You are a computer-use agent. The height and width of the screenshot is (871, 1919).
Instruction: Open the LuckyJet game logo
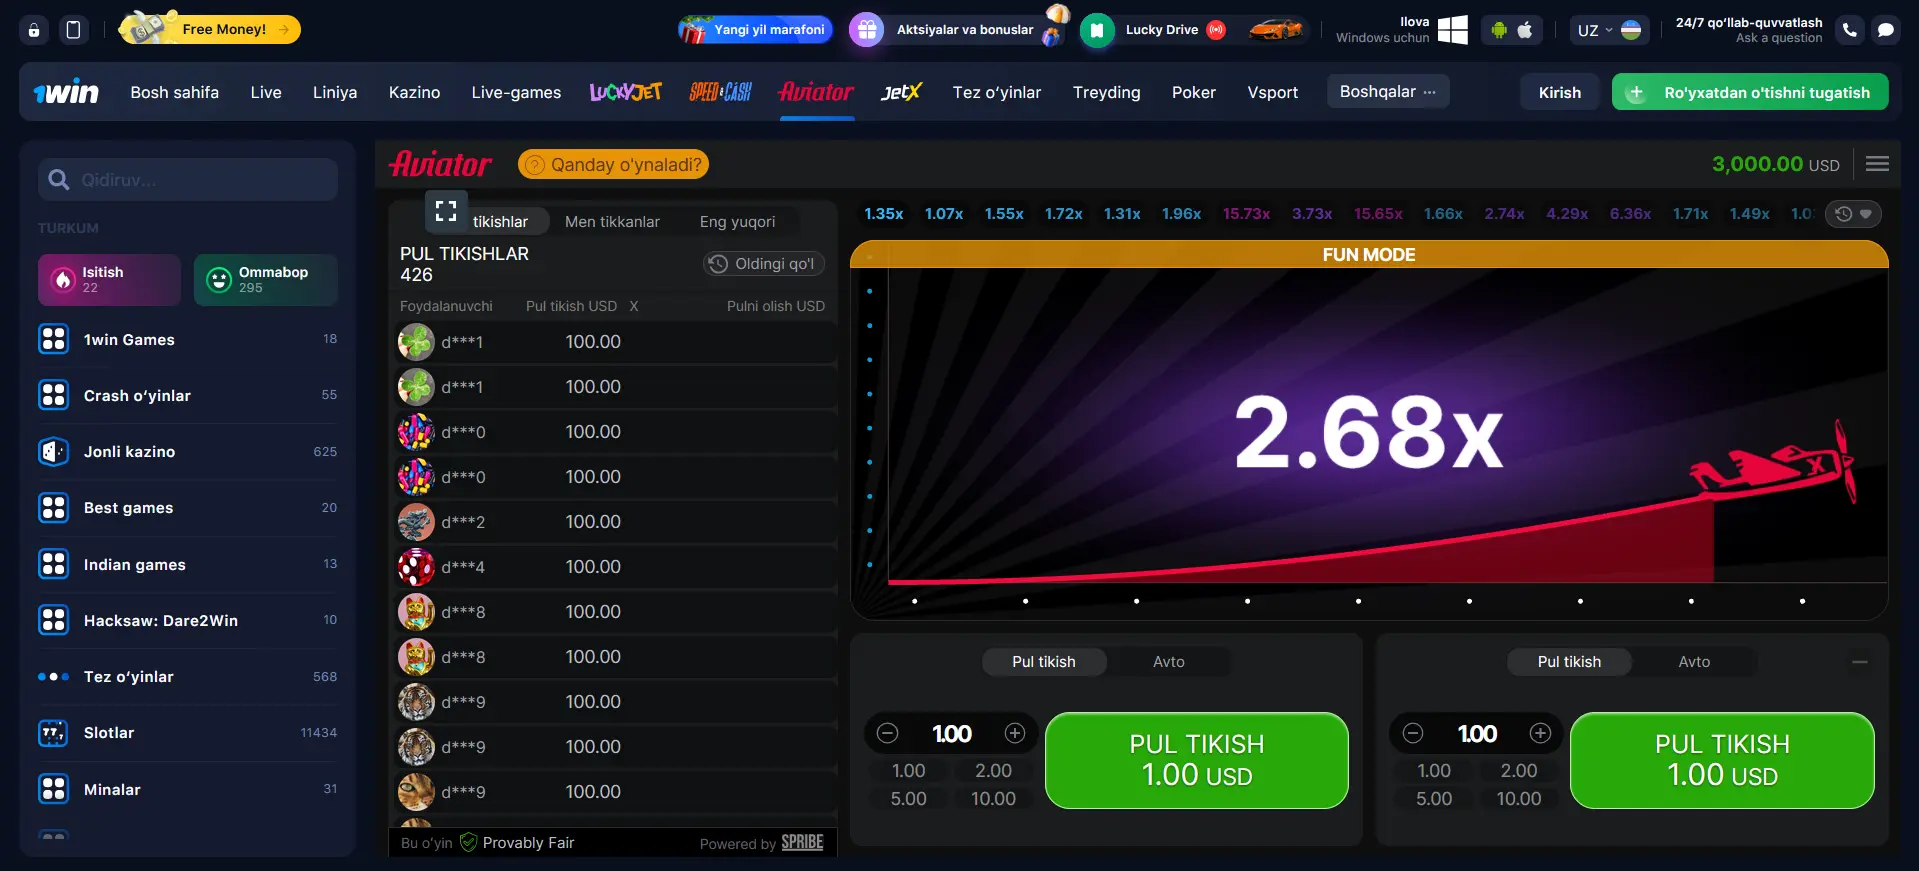[x=625, y=92]
